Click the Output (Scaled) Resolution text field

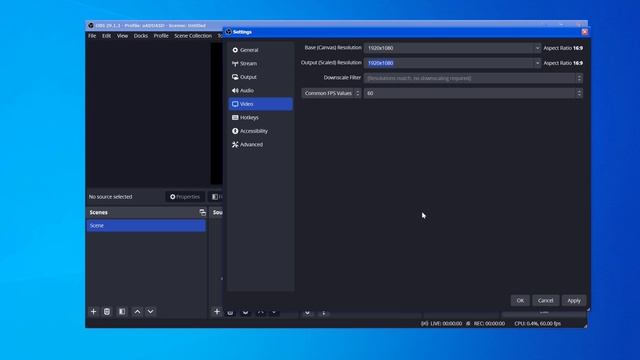click(449, 63)
